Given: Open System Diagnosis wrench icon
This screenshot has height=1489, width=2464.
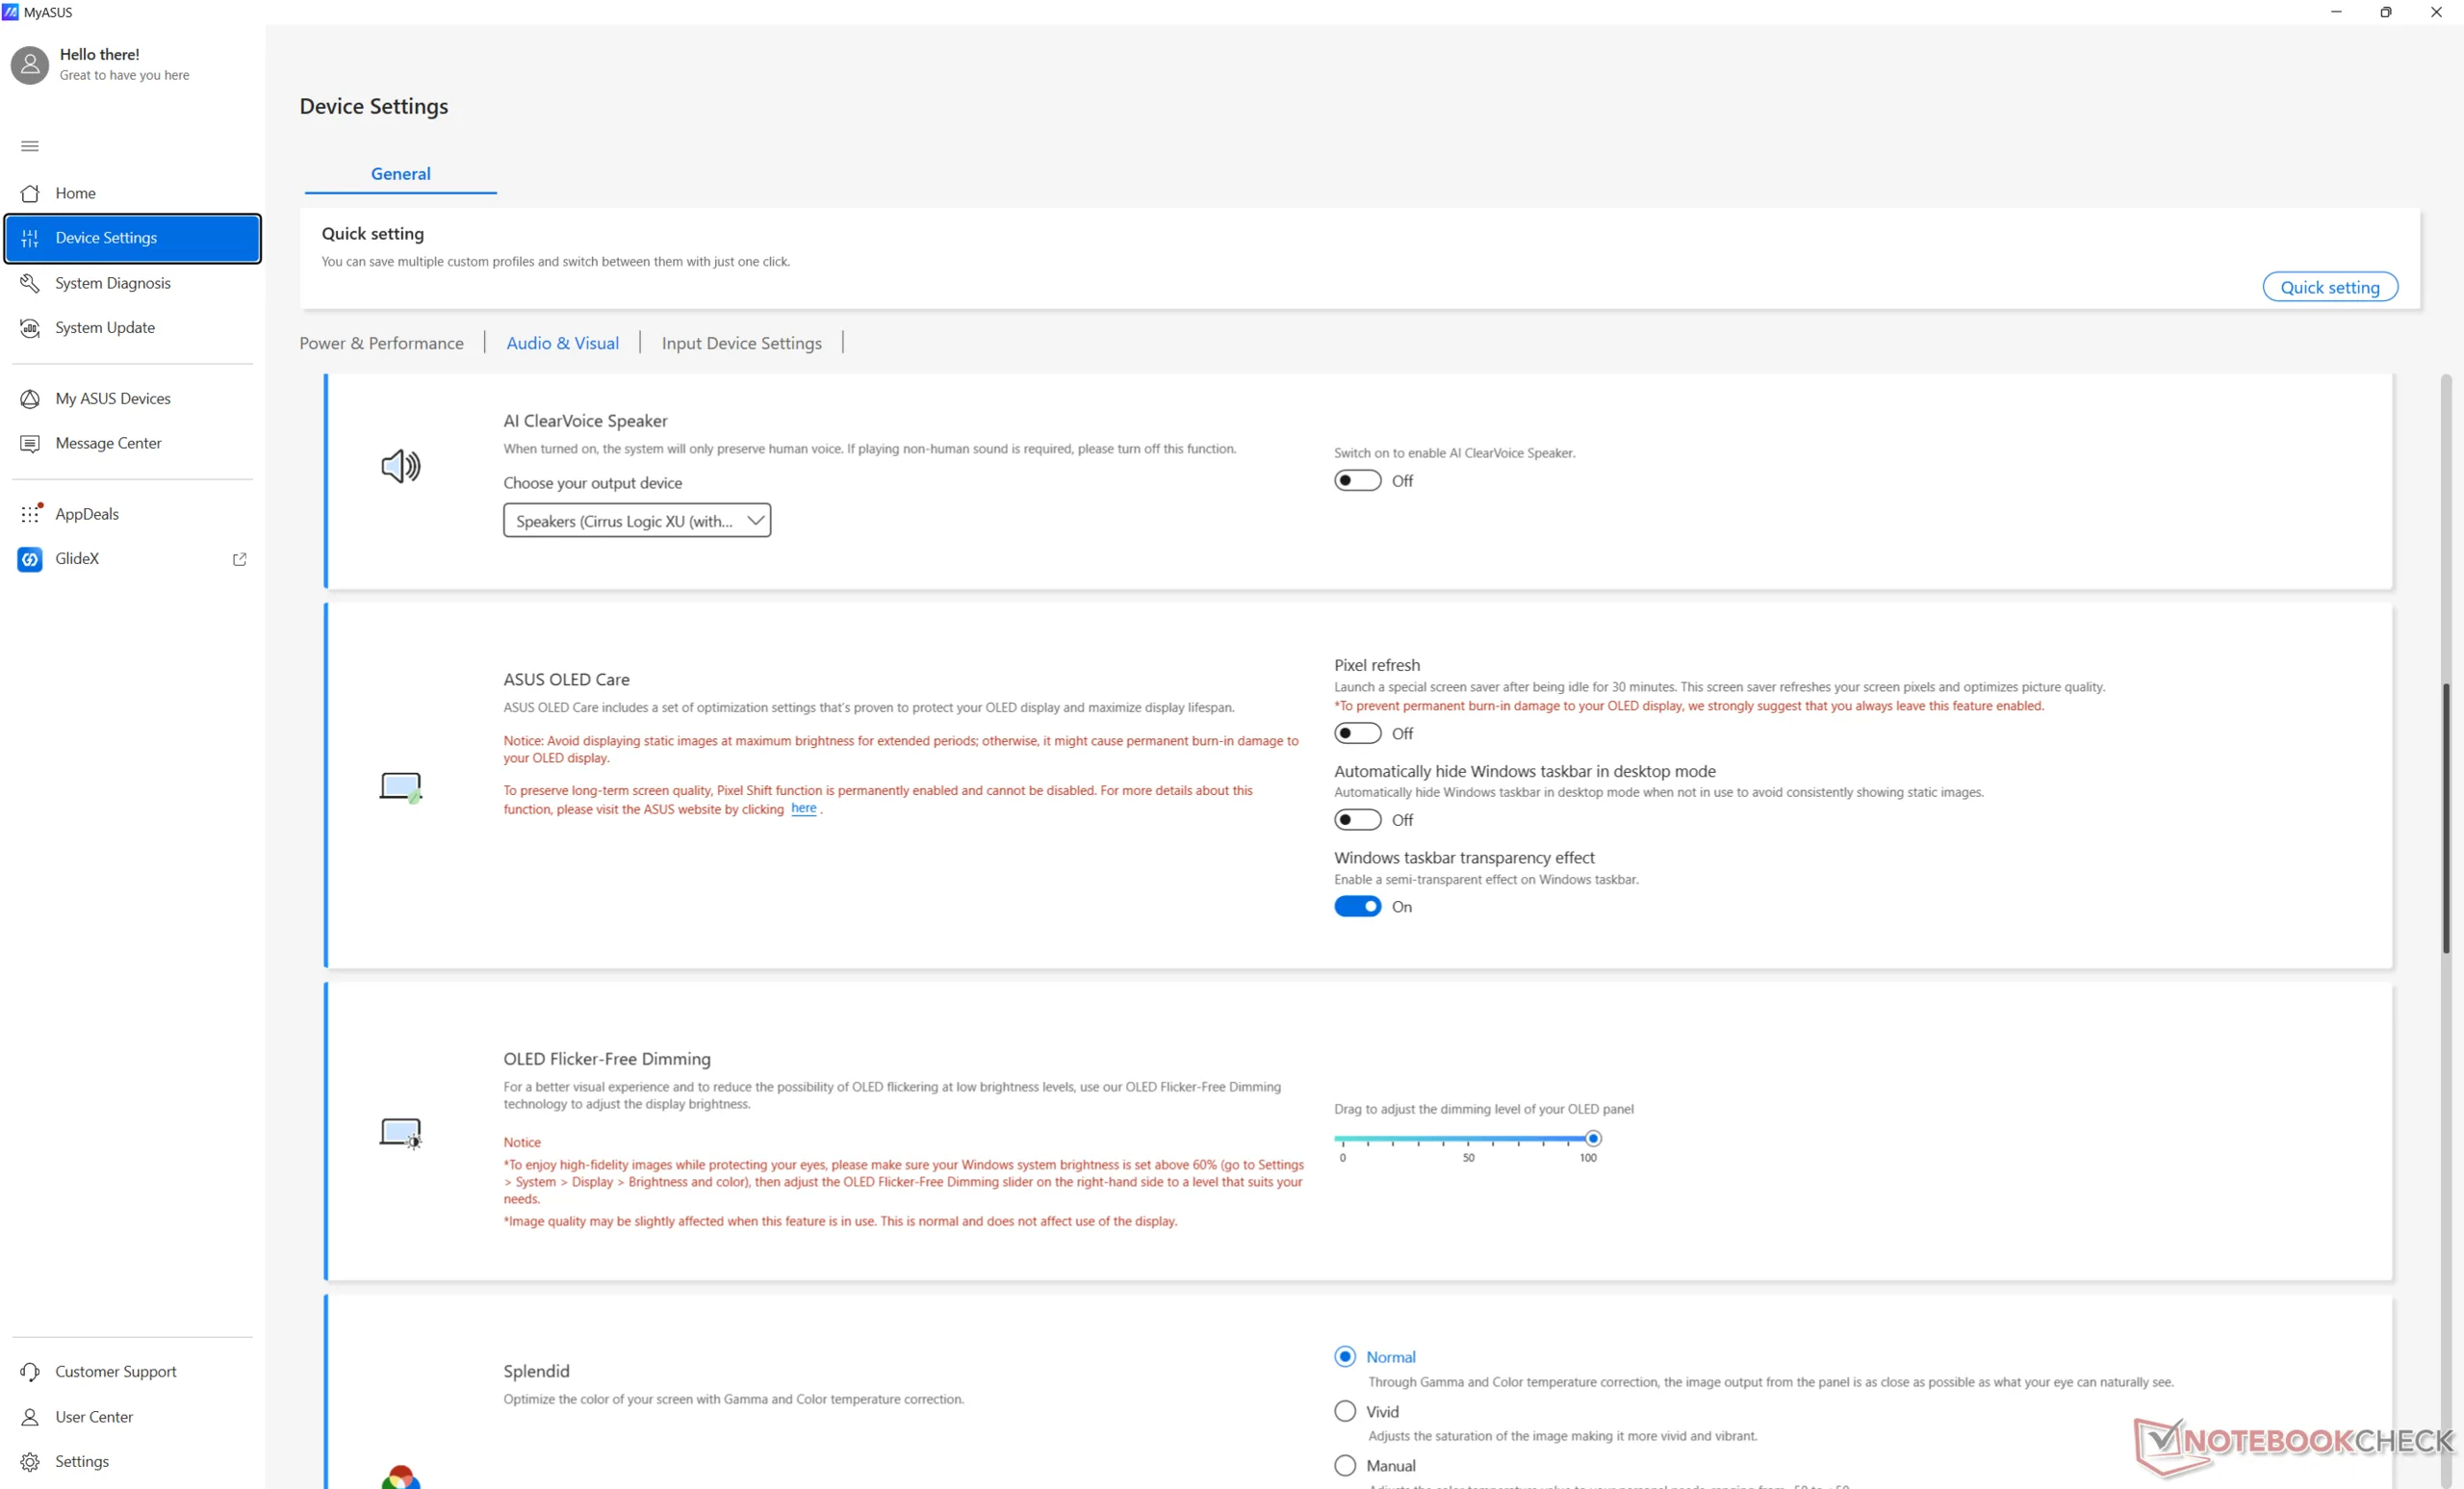Looking at the screenshot, I should [x=30, y=283].
